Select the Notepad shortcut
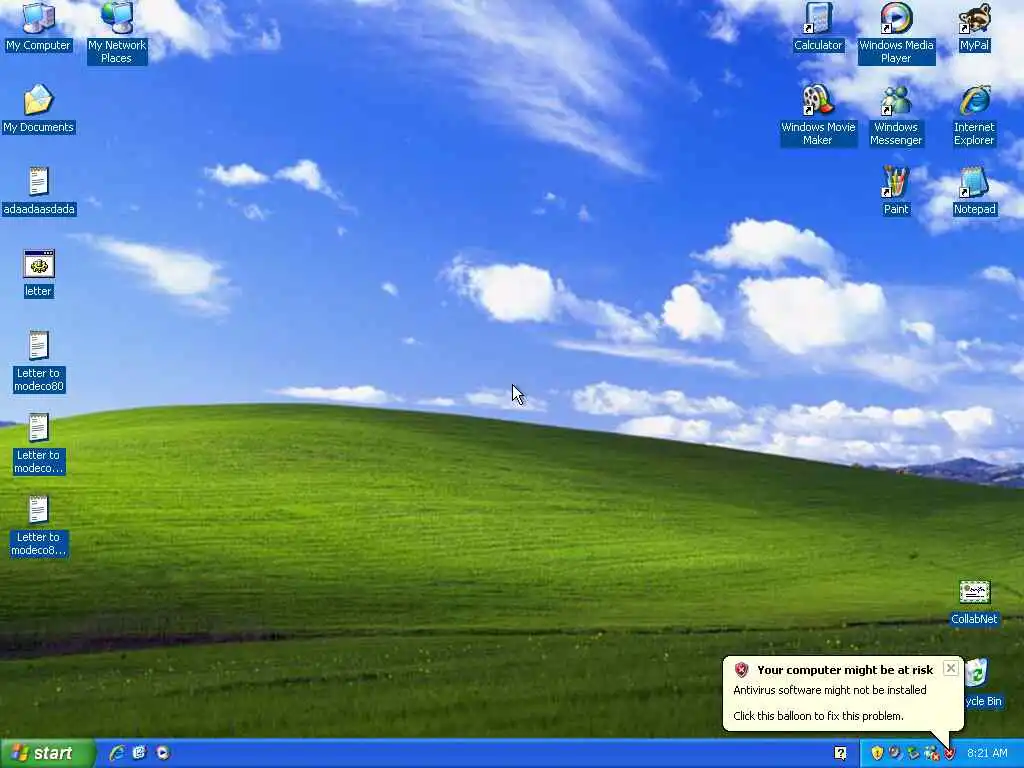Viewport: 1024px width, 768px height. [x=974, y=190]
